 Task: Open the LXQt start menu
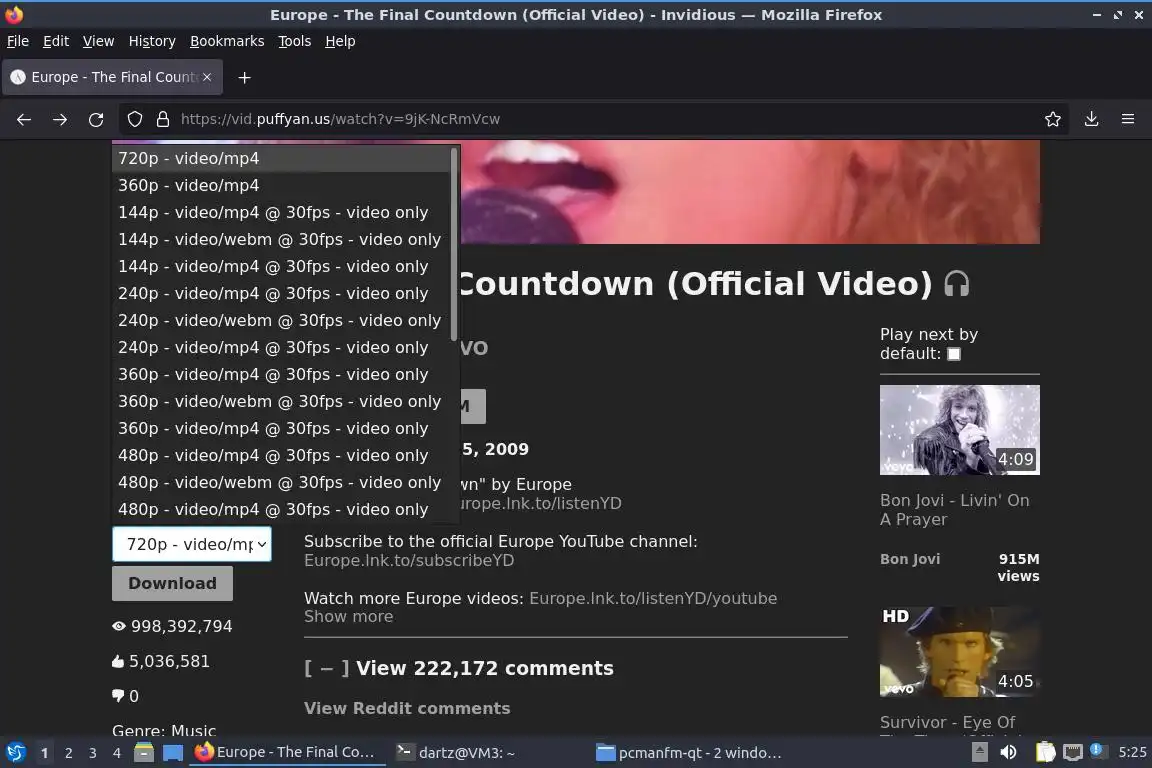(x=15, y=753)
